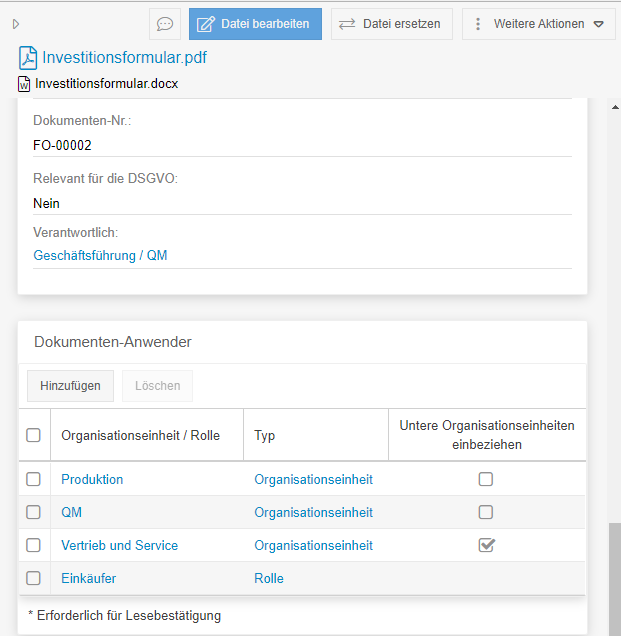Click the Datei bearbeiten button
Screen dimensions: 621x636
(x=255, y=24)
